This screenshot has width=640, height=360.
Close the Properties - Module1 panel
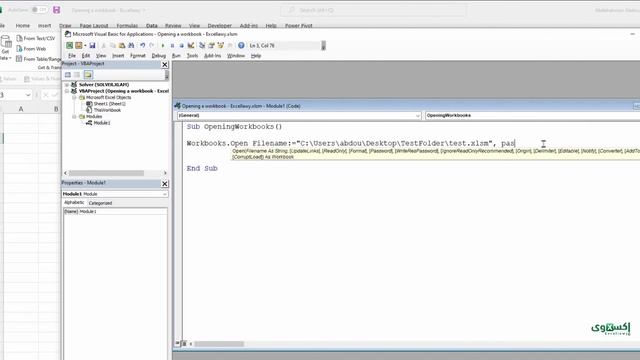(x=164, y=184)
